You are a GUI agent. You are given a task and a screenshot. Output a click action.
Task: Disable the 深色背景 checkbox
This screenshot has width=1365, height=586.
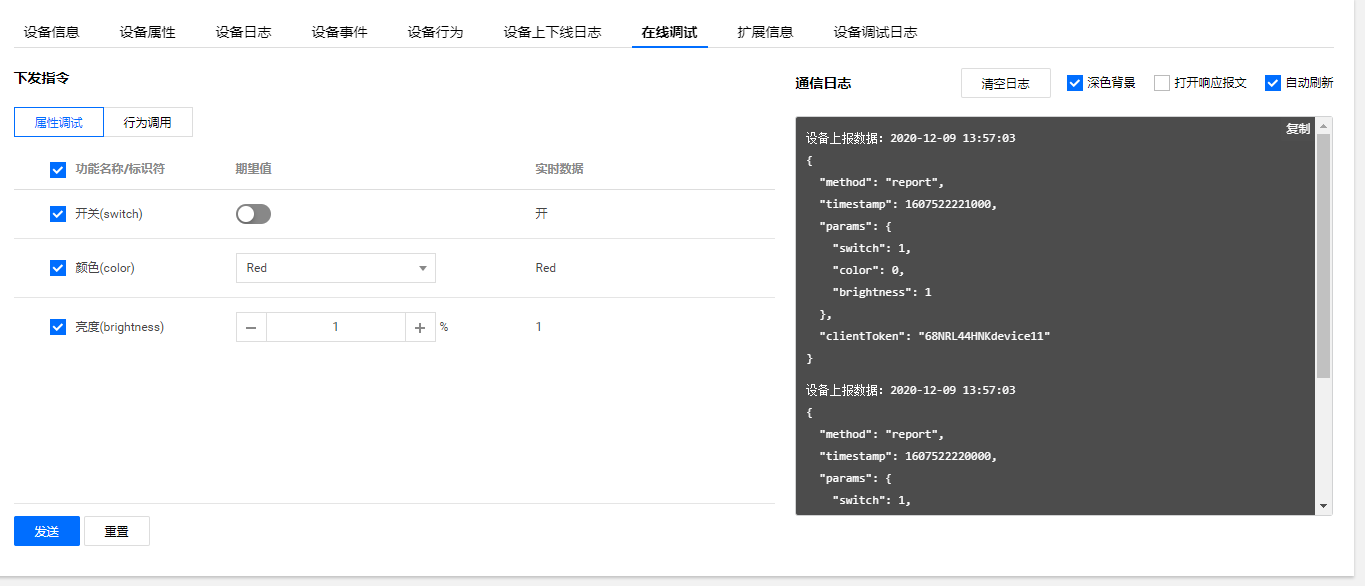click(1075, 83)
